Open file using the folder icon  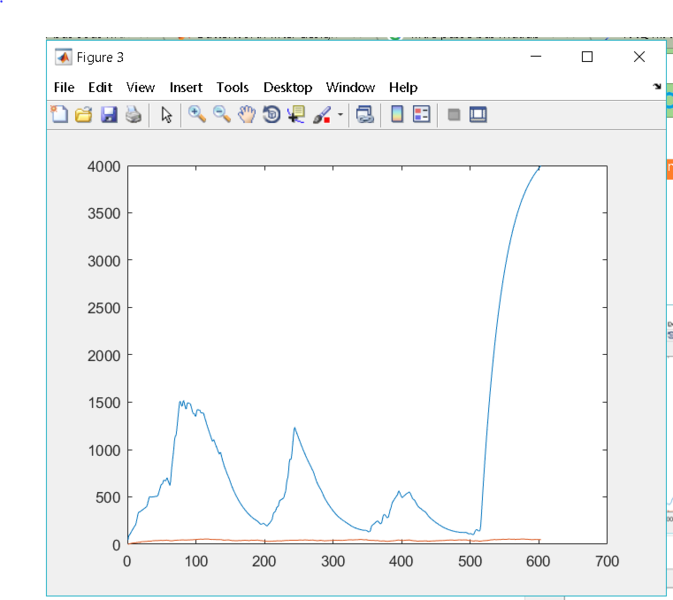coord(84,115)
